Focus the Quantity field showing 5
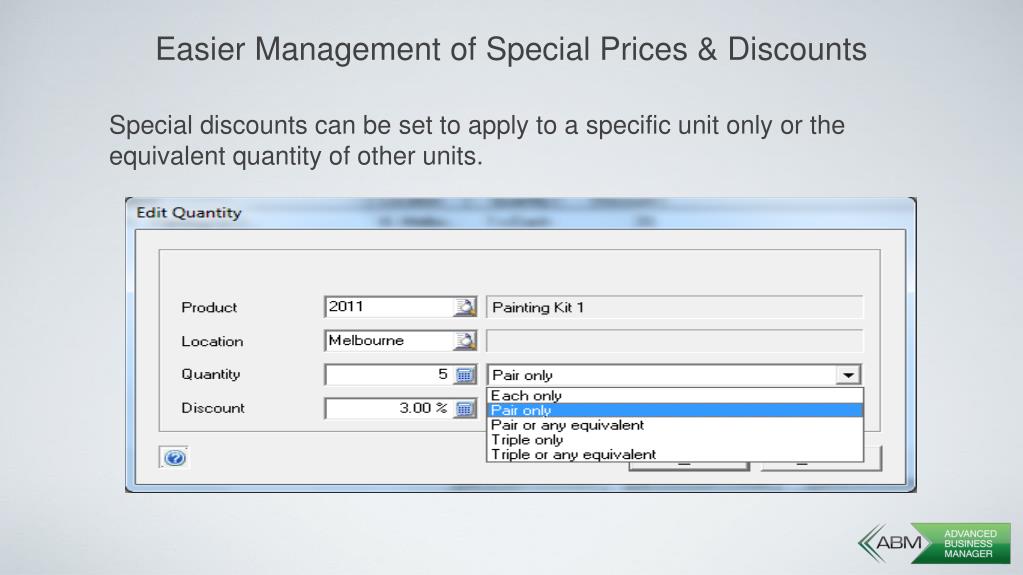1023x575 pixels. click(389, 375)
